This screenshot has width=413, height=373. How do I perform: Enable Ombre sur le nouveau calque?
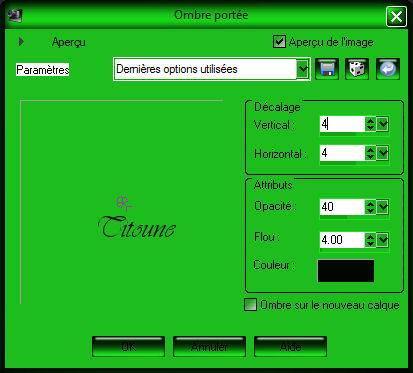click(251, 304)
